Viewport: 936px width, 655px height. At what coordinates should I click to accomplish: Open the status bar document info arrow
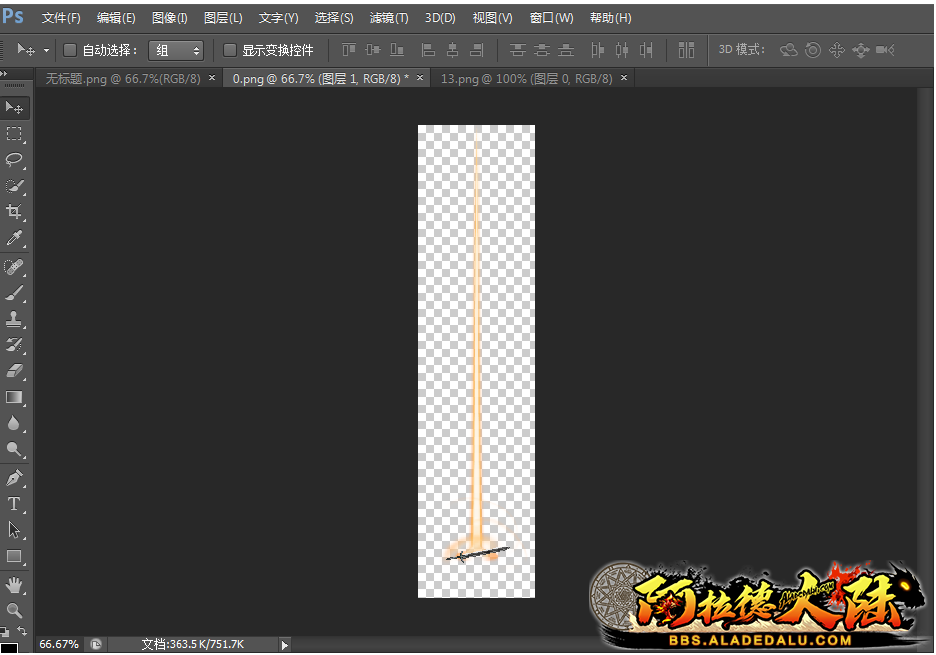click(x=285, y=645)
